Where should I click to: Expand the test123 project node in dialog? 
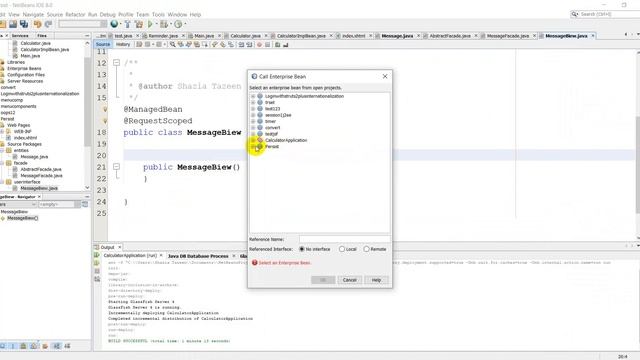tap(253, 109)
